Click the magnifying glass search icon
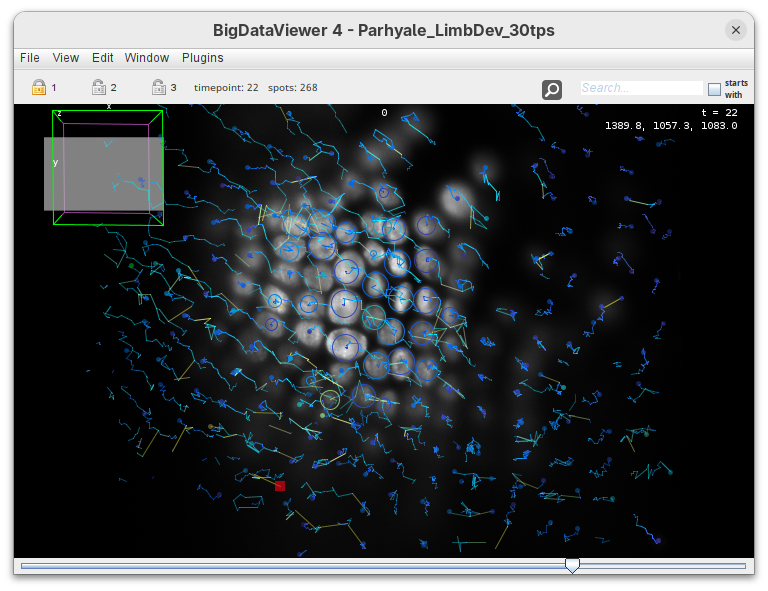Image resolution: width=768 pixels, height=591 pixels. click(552, 90)
